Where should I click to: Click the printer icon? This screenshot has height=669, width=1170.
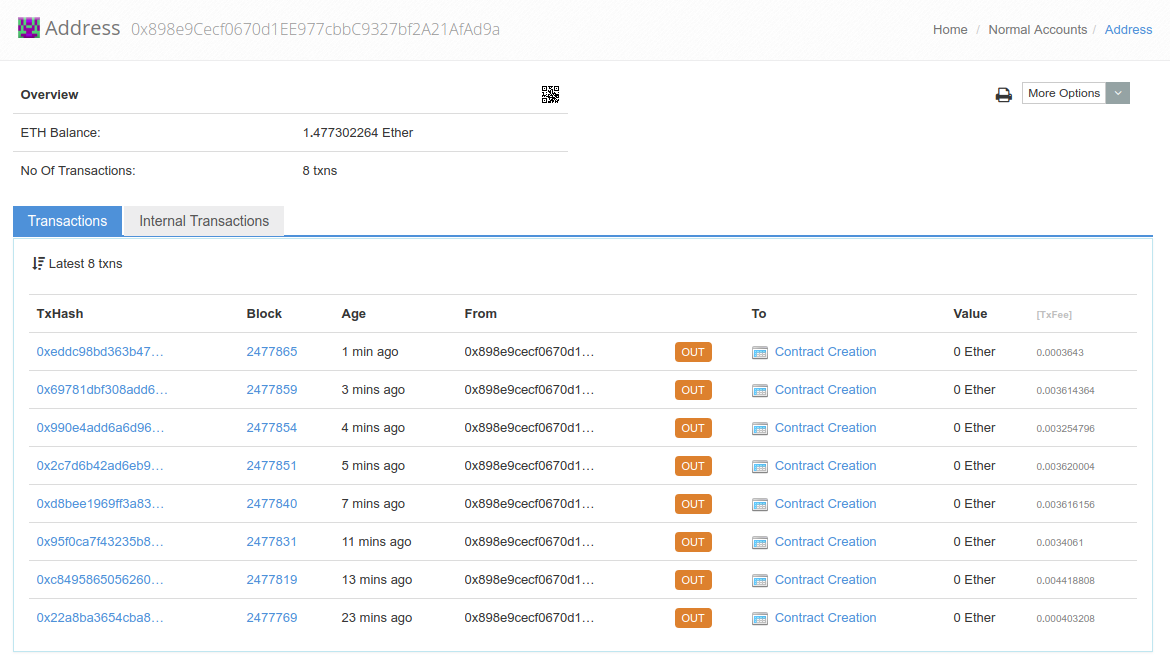tap(1003, 94)
